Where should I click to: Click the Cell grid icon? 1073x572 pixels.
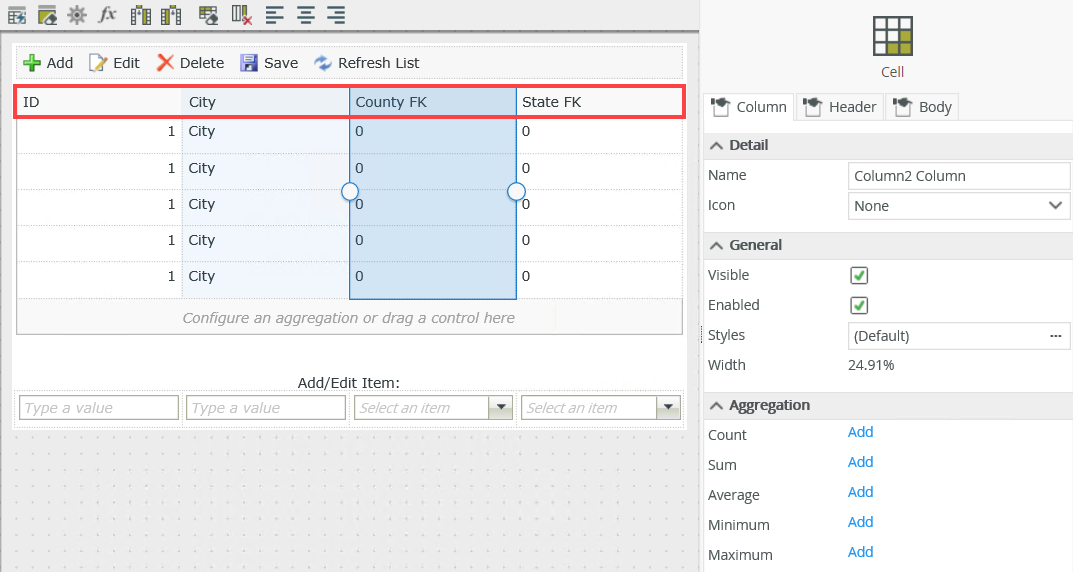[892, 36]
